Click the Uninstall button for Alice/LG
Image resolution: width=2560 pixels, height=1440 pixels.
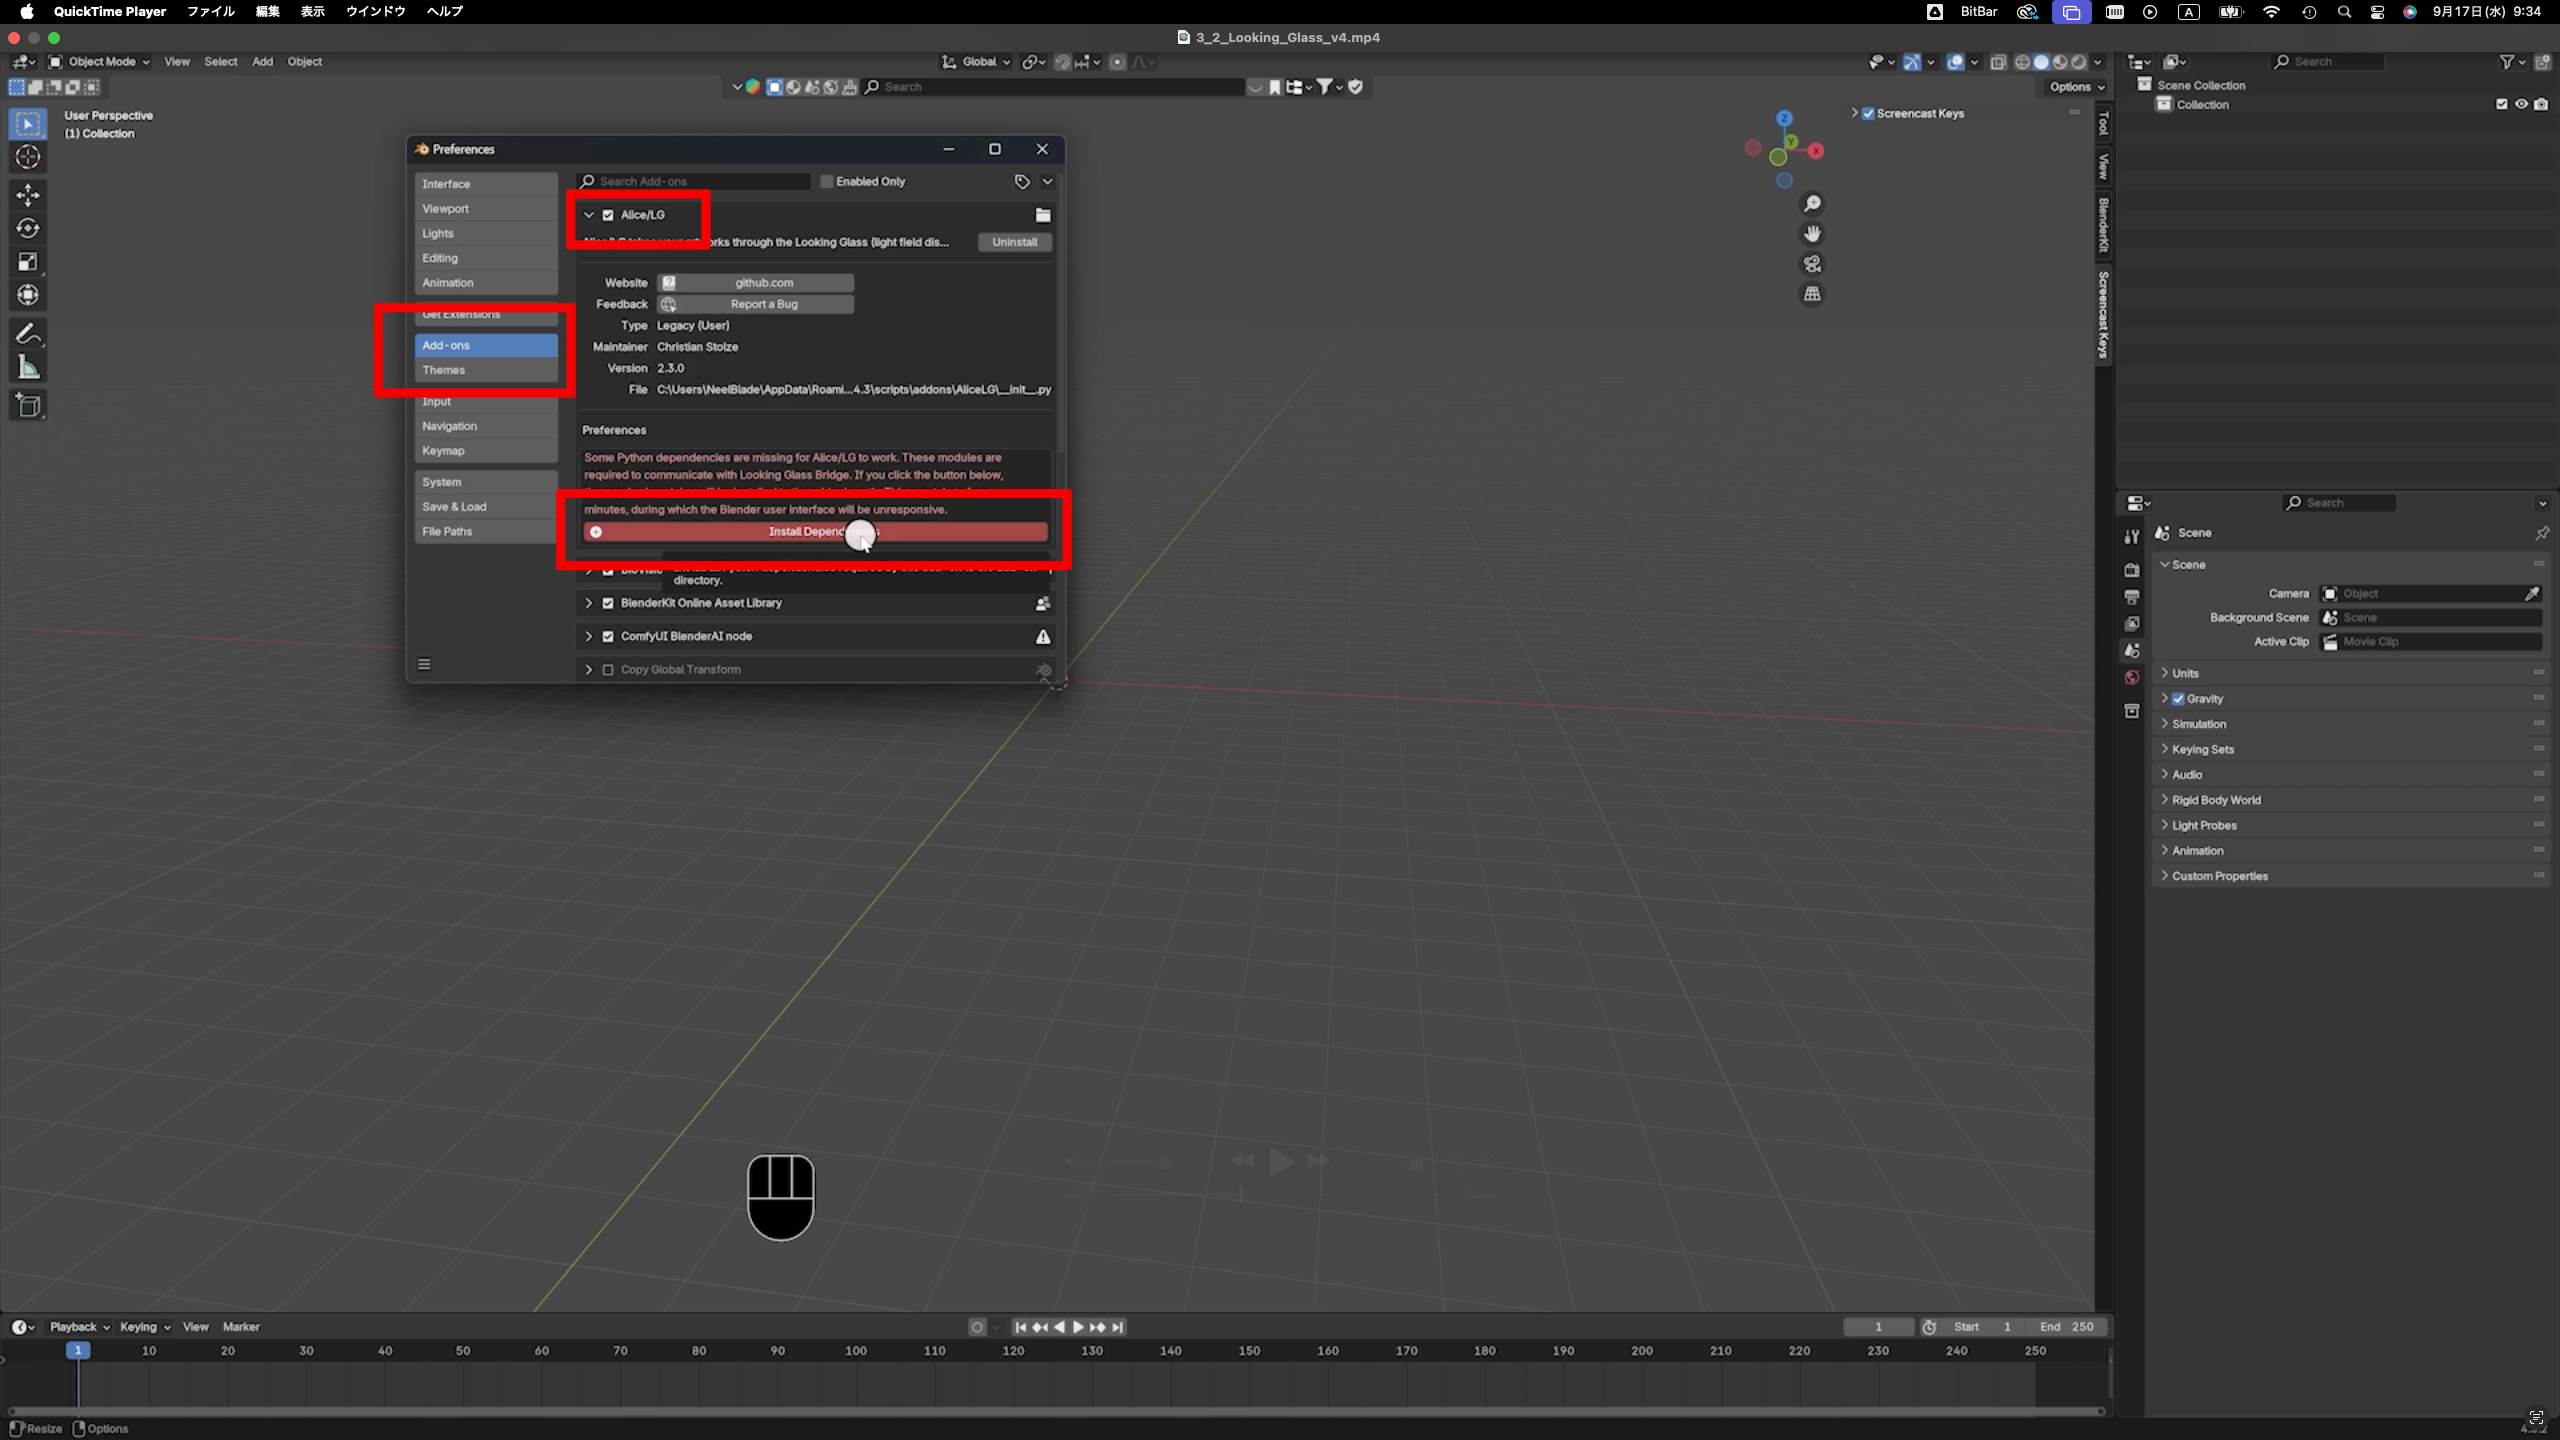click(x=1013, y=241)
